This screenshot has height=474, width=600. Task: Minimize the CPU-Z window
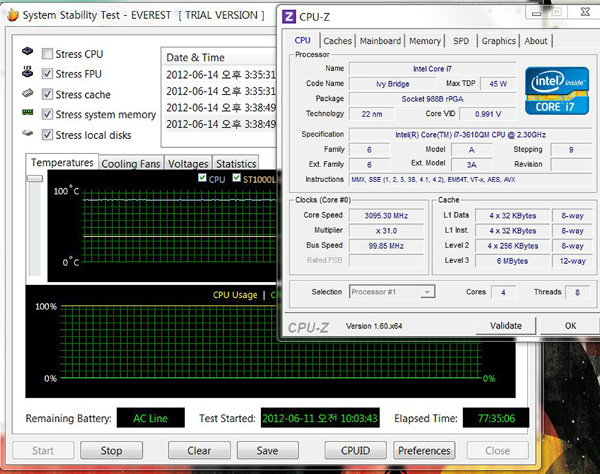point(536,13)
